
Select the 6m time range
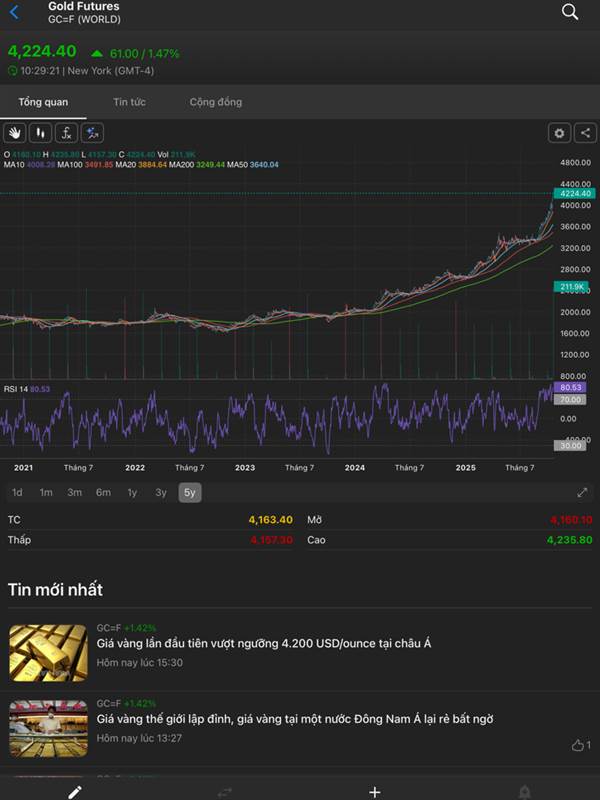[x=103, y=492]
